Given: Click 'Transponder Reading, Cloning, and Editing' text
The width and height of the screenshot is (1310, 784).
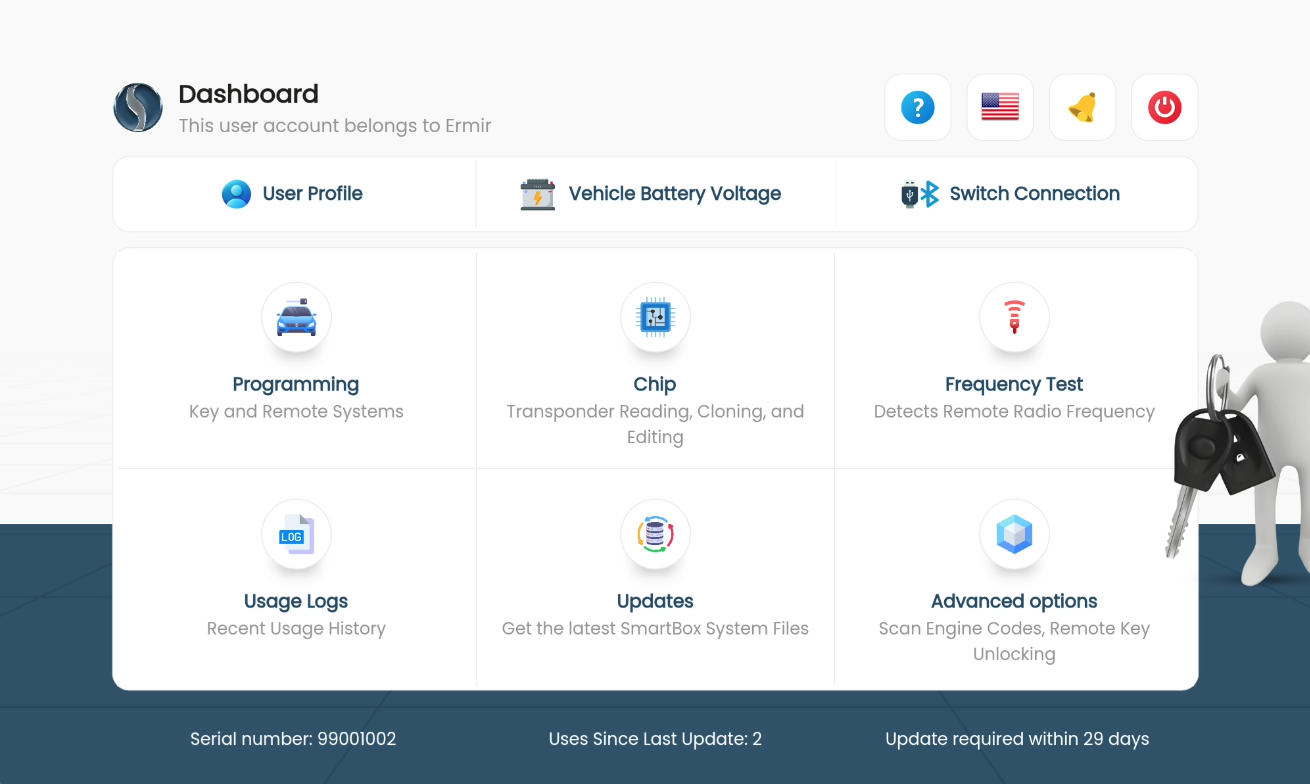Looking at the screenshot, I should coord(655,425).
